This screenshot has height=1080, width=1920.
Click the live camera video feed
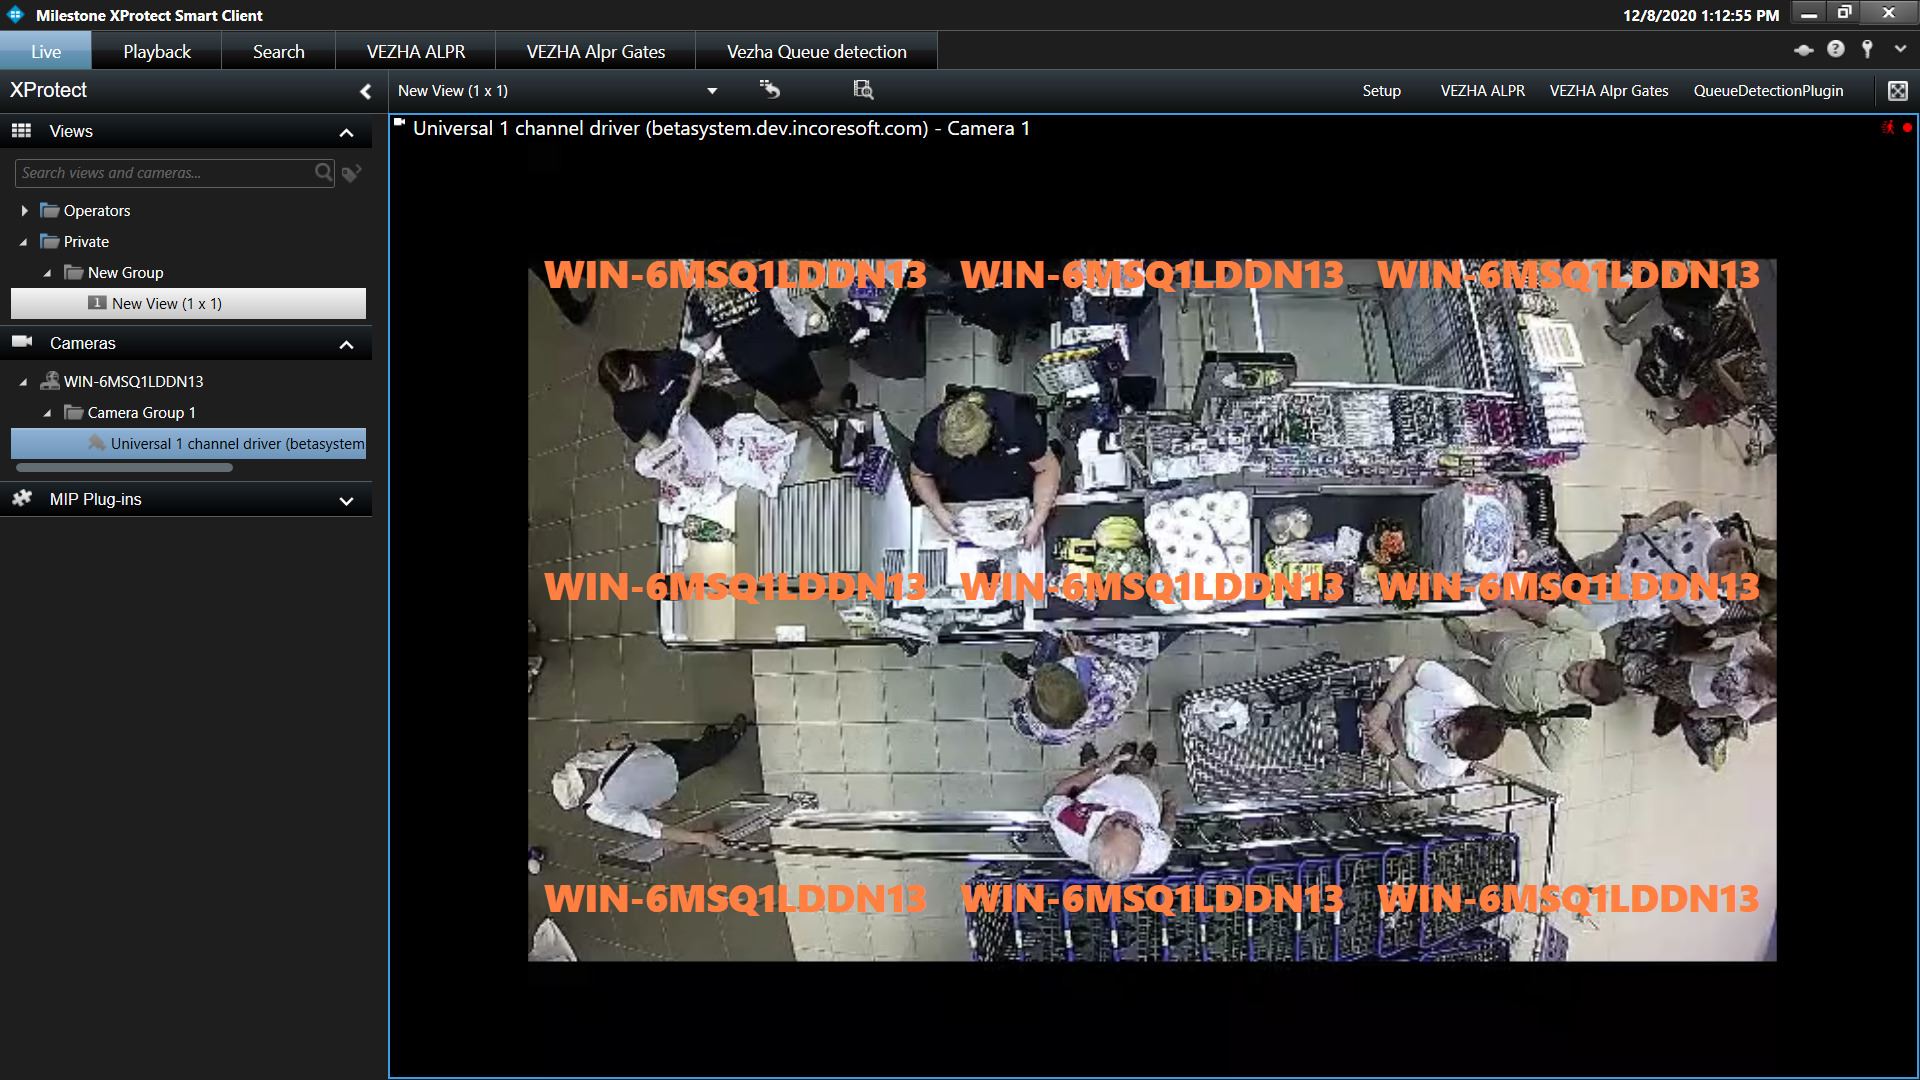1152,610
